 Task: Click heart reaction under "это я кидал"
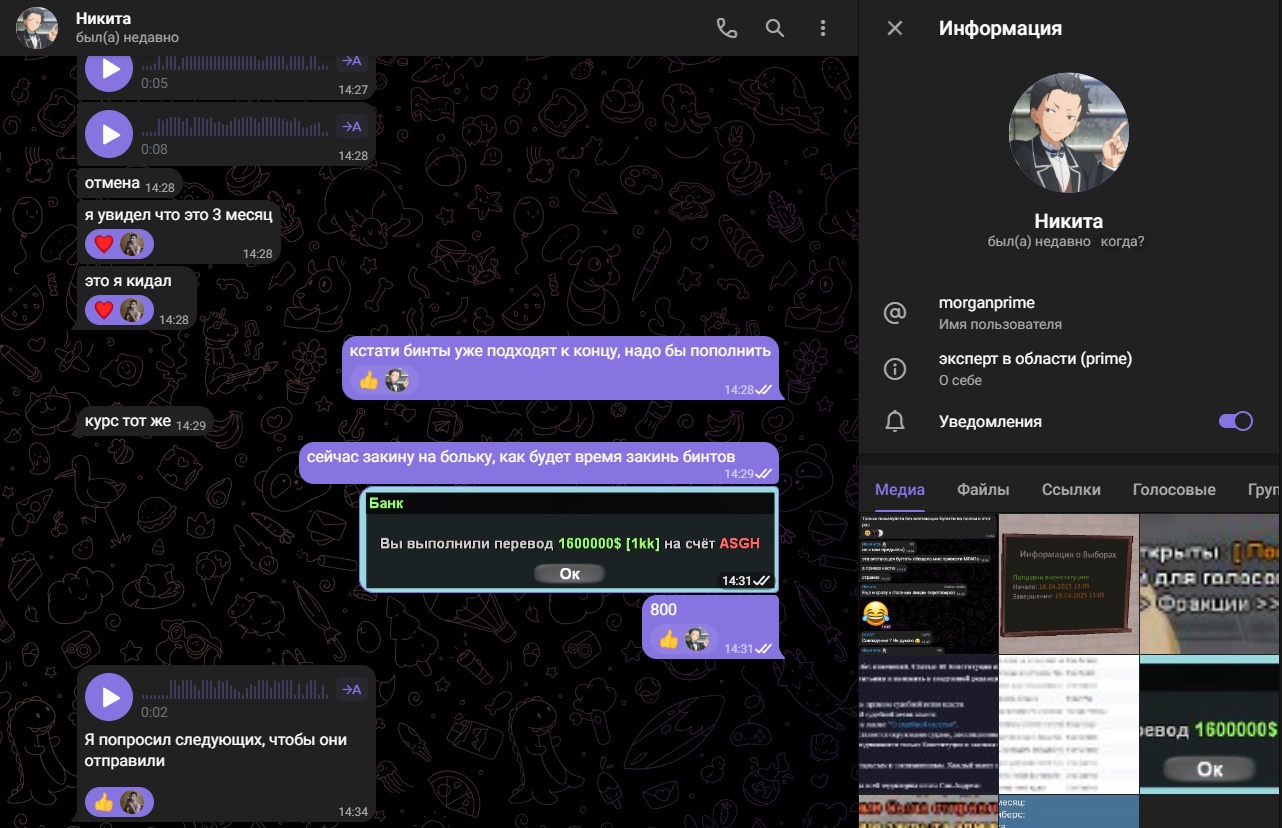tap(119, 310)
